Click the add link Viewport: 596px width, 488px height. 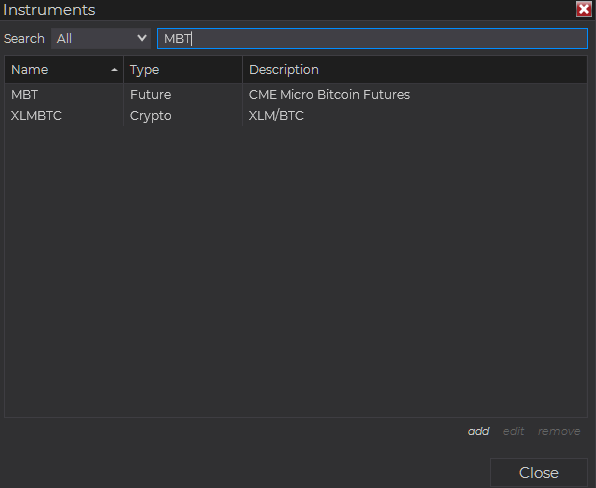479,431
